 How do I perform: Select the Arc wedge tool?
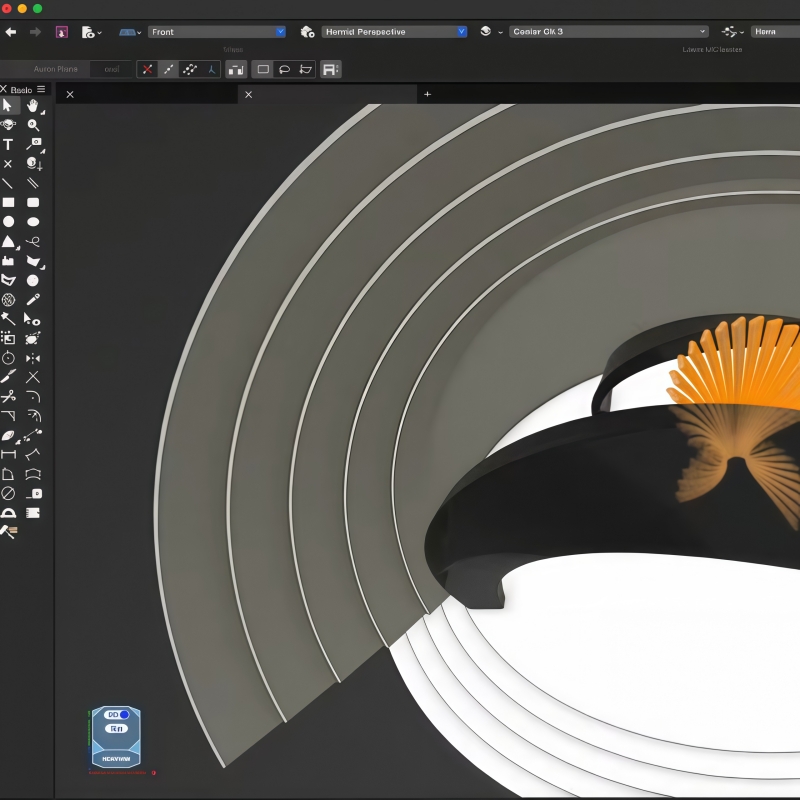(x=8, y=241)
